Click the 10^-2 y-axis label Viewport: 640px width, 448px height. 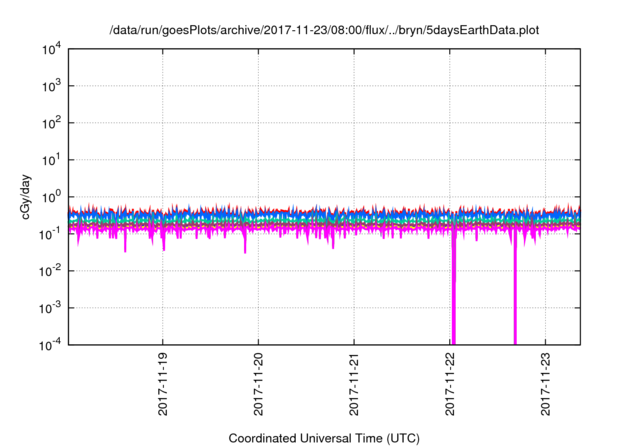50,271
